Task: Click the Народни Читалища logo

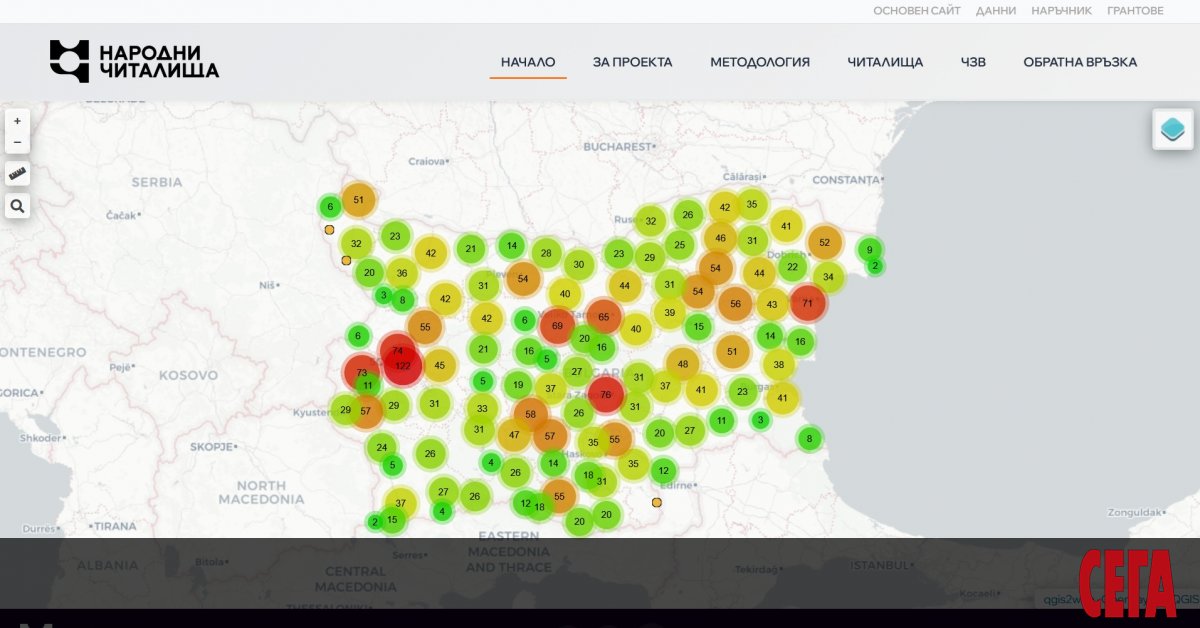Action: pos(134,61)
